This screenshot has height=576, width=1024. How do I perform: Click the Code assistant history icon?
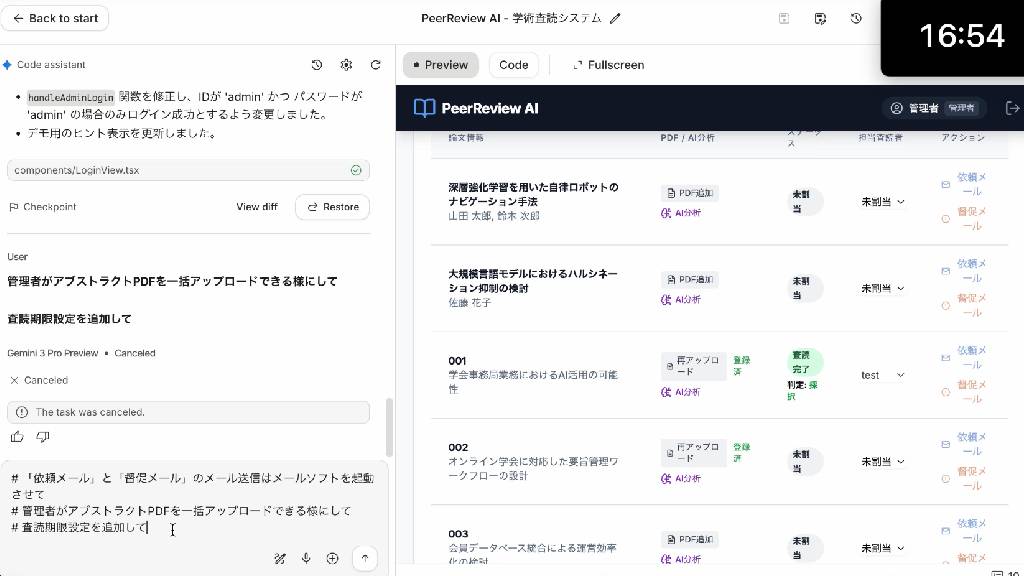click(317, 65)
